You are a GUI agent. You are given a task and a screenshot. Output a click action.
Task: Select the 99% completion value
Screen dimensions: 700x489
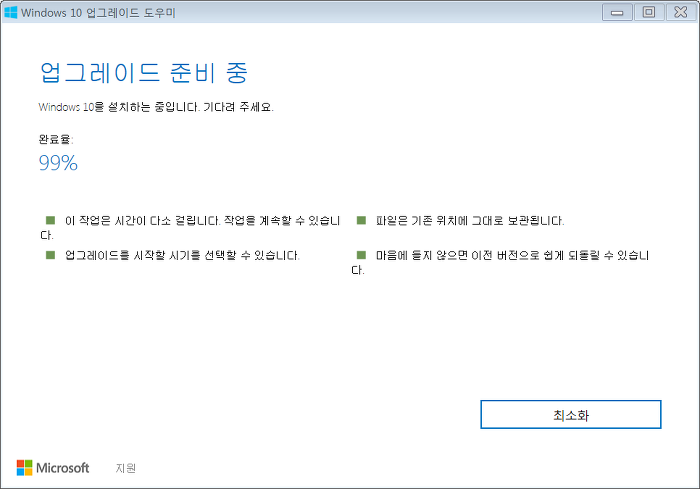click(x=58, y=163)
